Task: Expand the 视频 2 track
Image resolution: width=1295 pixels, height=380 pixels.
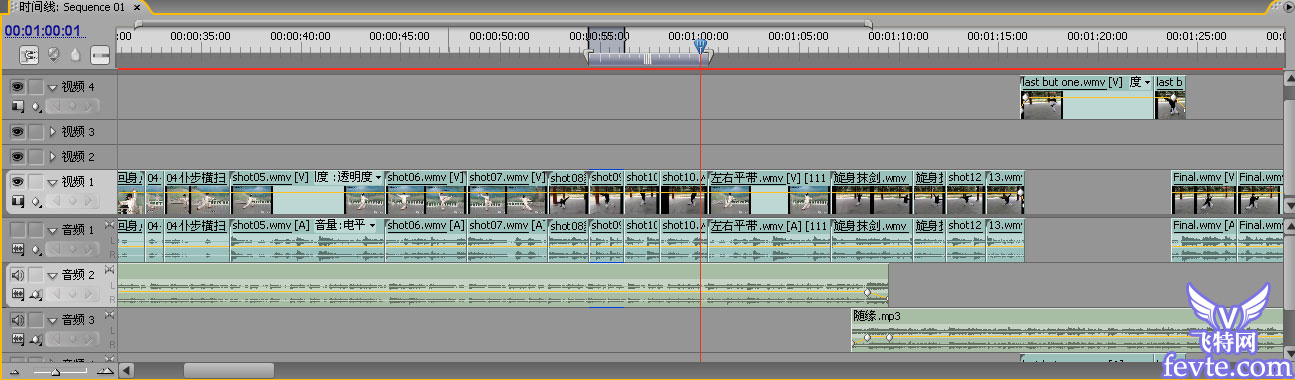Action: 53,156
